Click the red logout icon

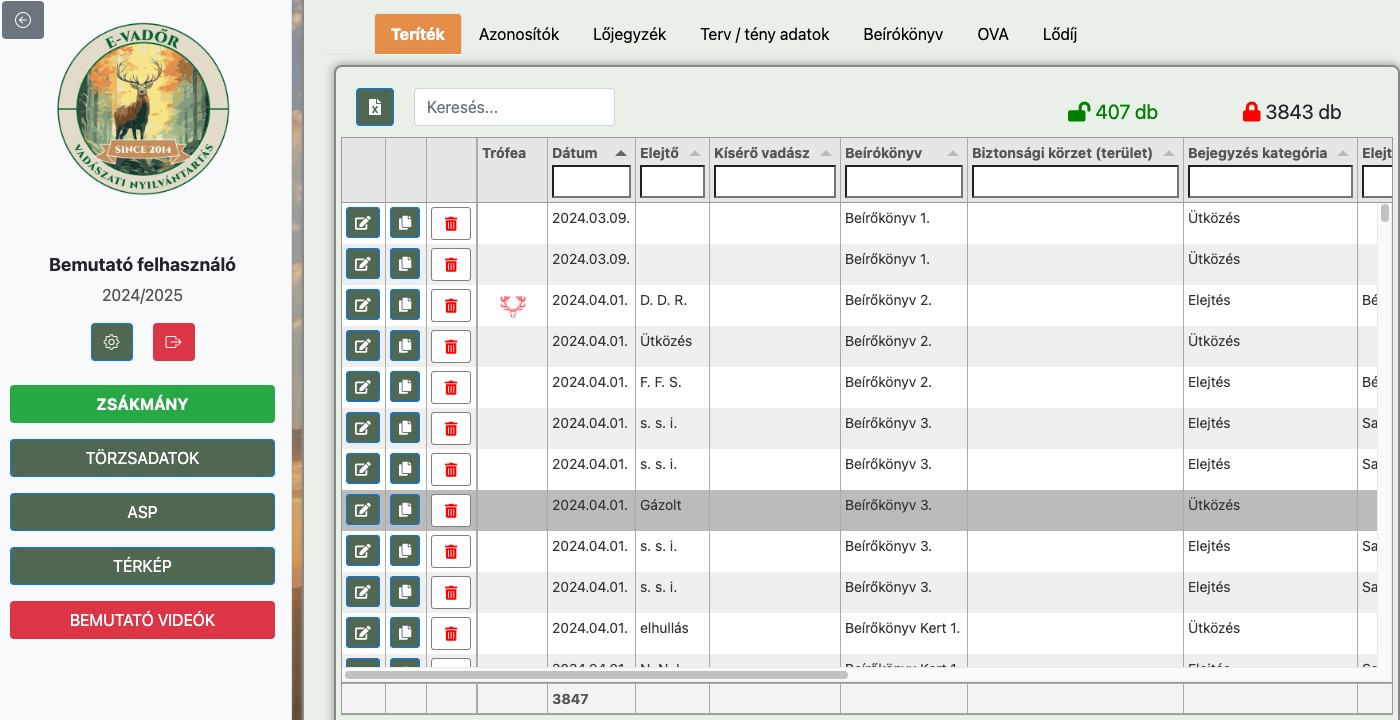point(174,342)
